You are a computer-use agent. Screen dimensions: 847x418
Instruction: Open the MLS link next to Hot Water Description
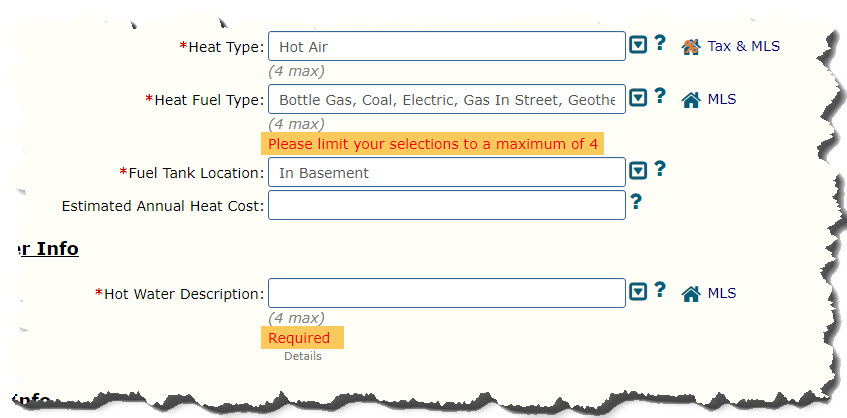(x=722, y=293)
